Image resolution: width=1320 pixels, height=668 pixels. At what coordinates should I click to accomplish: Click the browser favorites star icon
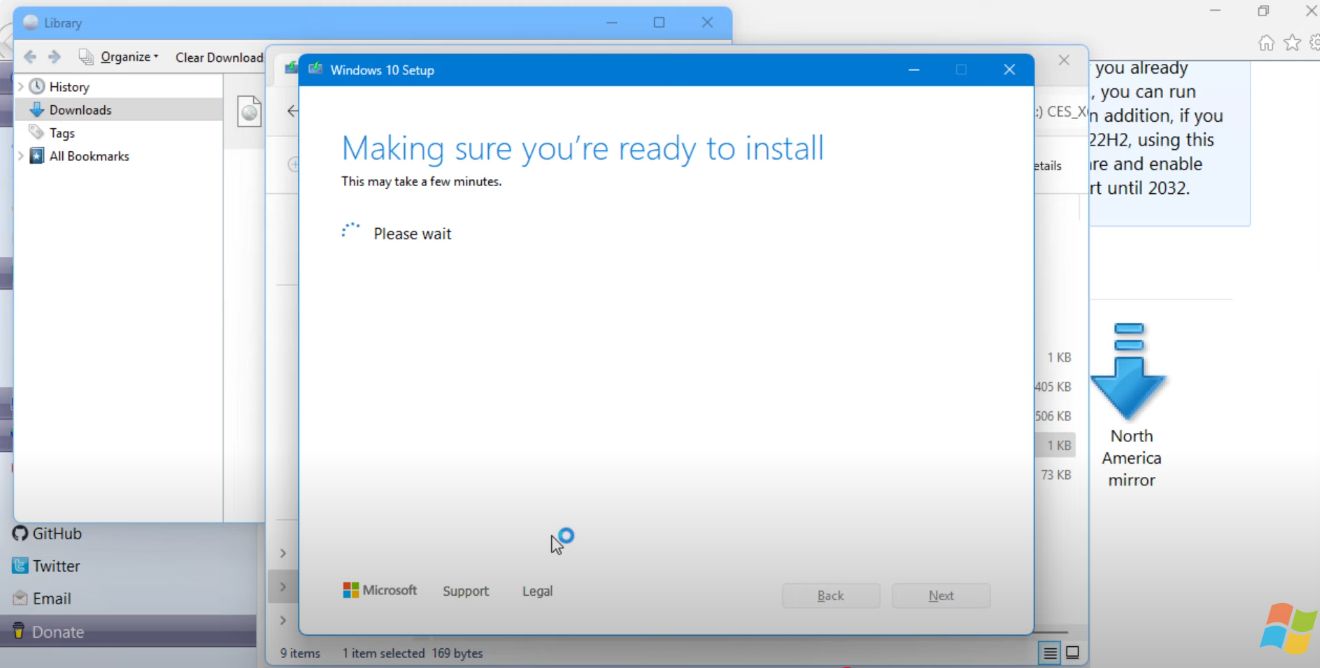click(x=1292, y=42)
